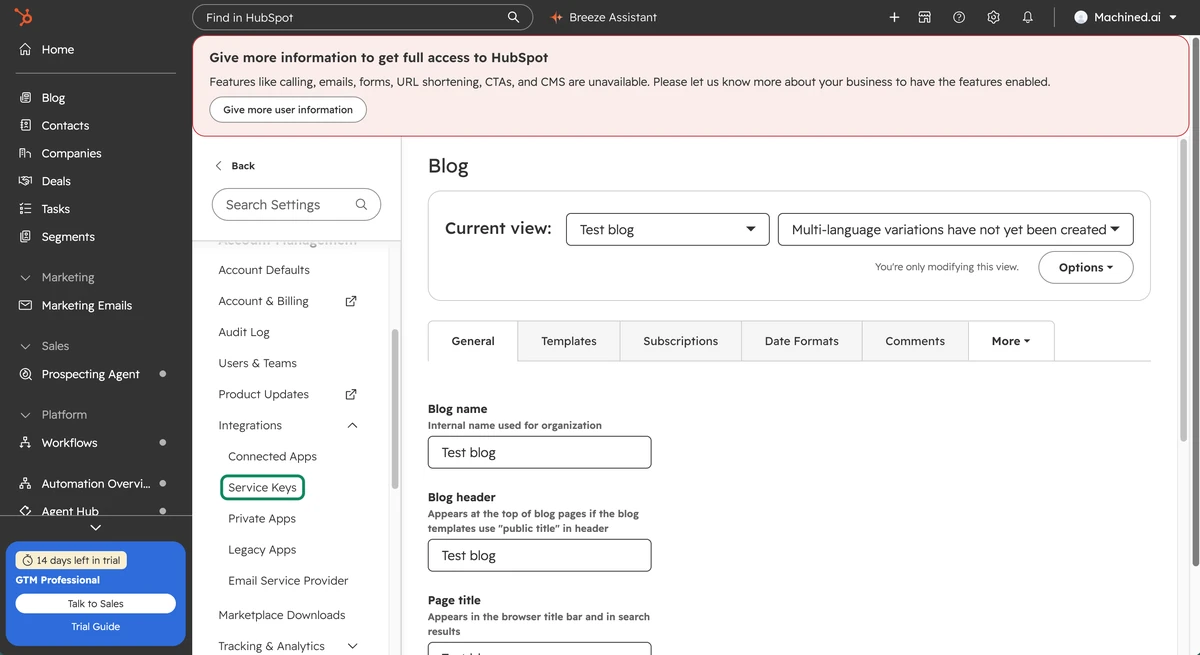The height and width of the screenshot is (655, 1200).
Task: Open the marketplace icon in top bar
Action: tap(925, 17)
